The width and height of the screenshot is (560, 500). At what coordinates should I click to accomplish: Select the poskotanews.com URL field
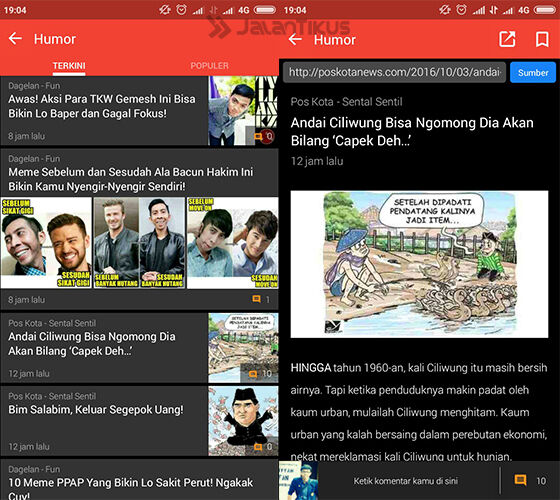(394, 72)
